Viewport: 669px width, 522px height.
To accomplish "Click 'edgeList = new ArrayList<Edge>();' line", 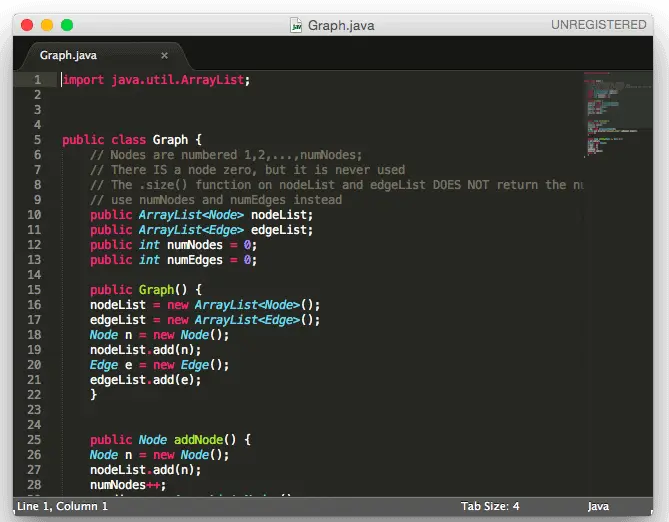I will pos(205,320).
